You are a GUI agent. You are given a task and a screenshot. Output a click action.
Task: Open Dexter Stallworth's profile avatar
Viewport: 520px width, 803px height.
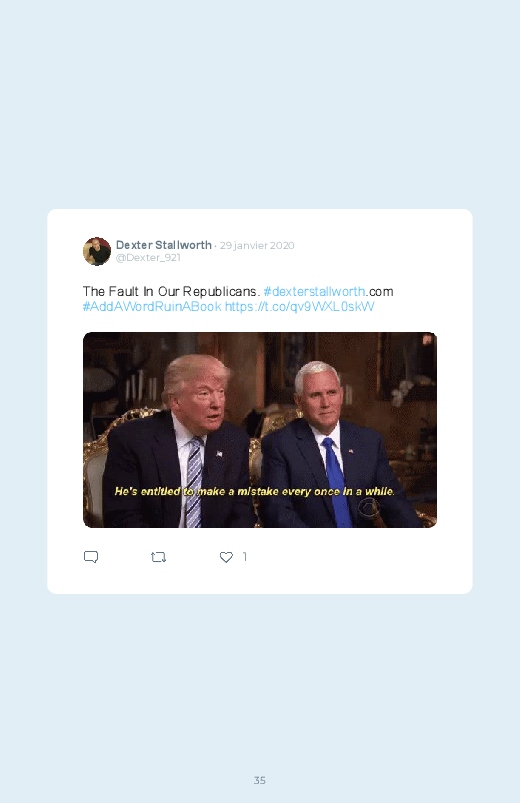point(97,251)
